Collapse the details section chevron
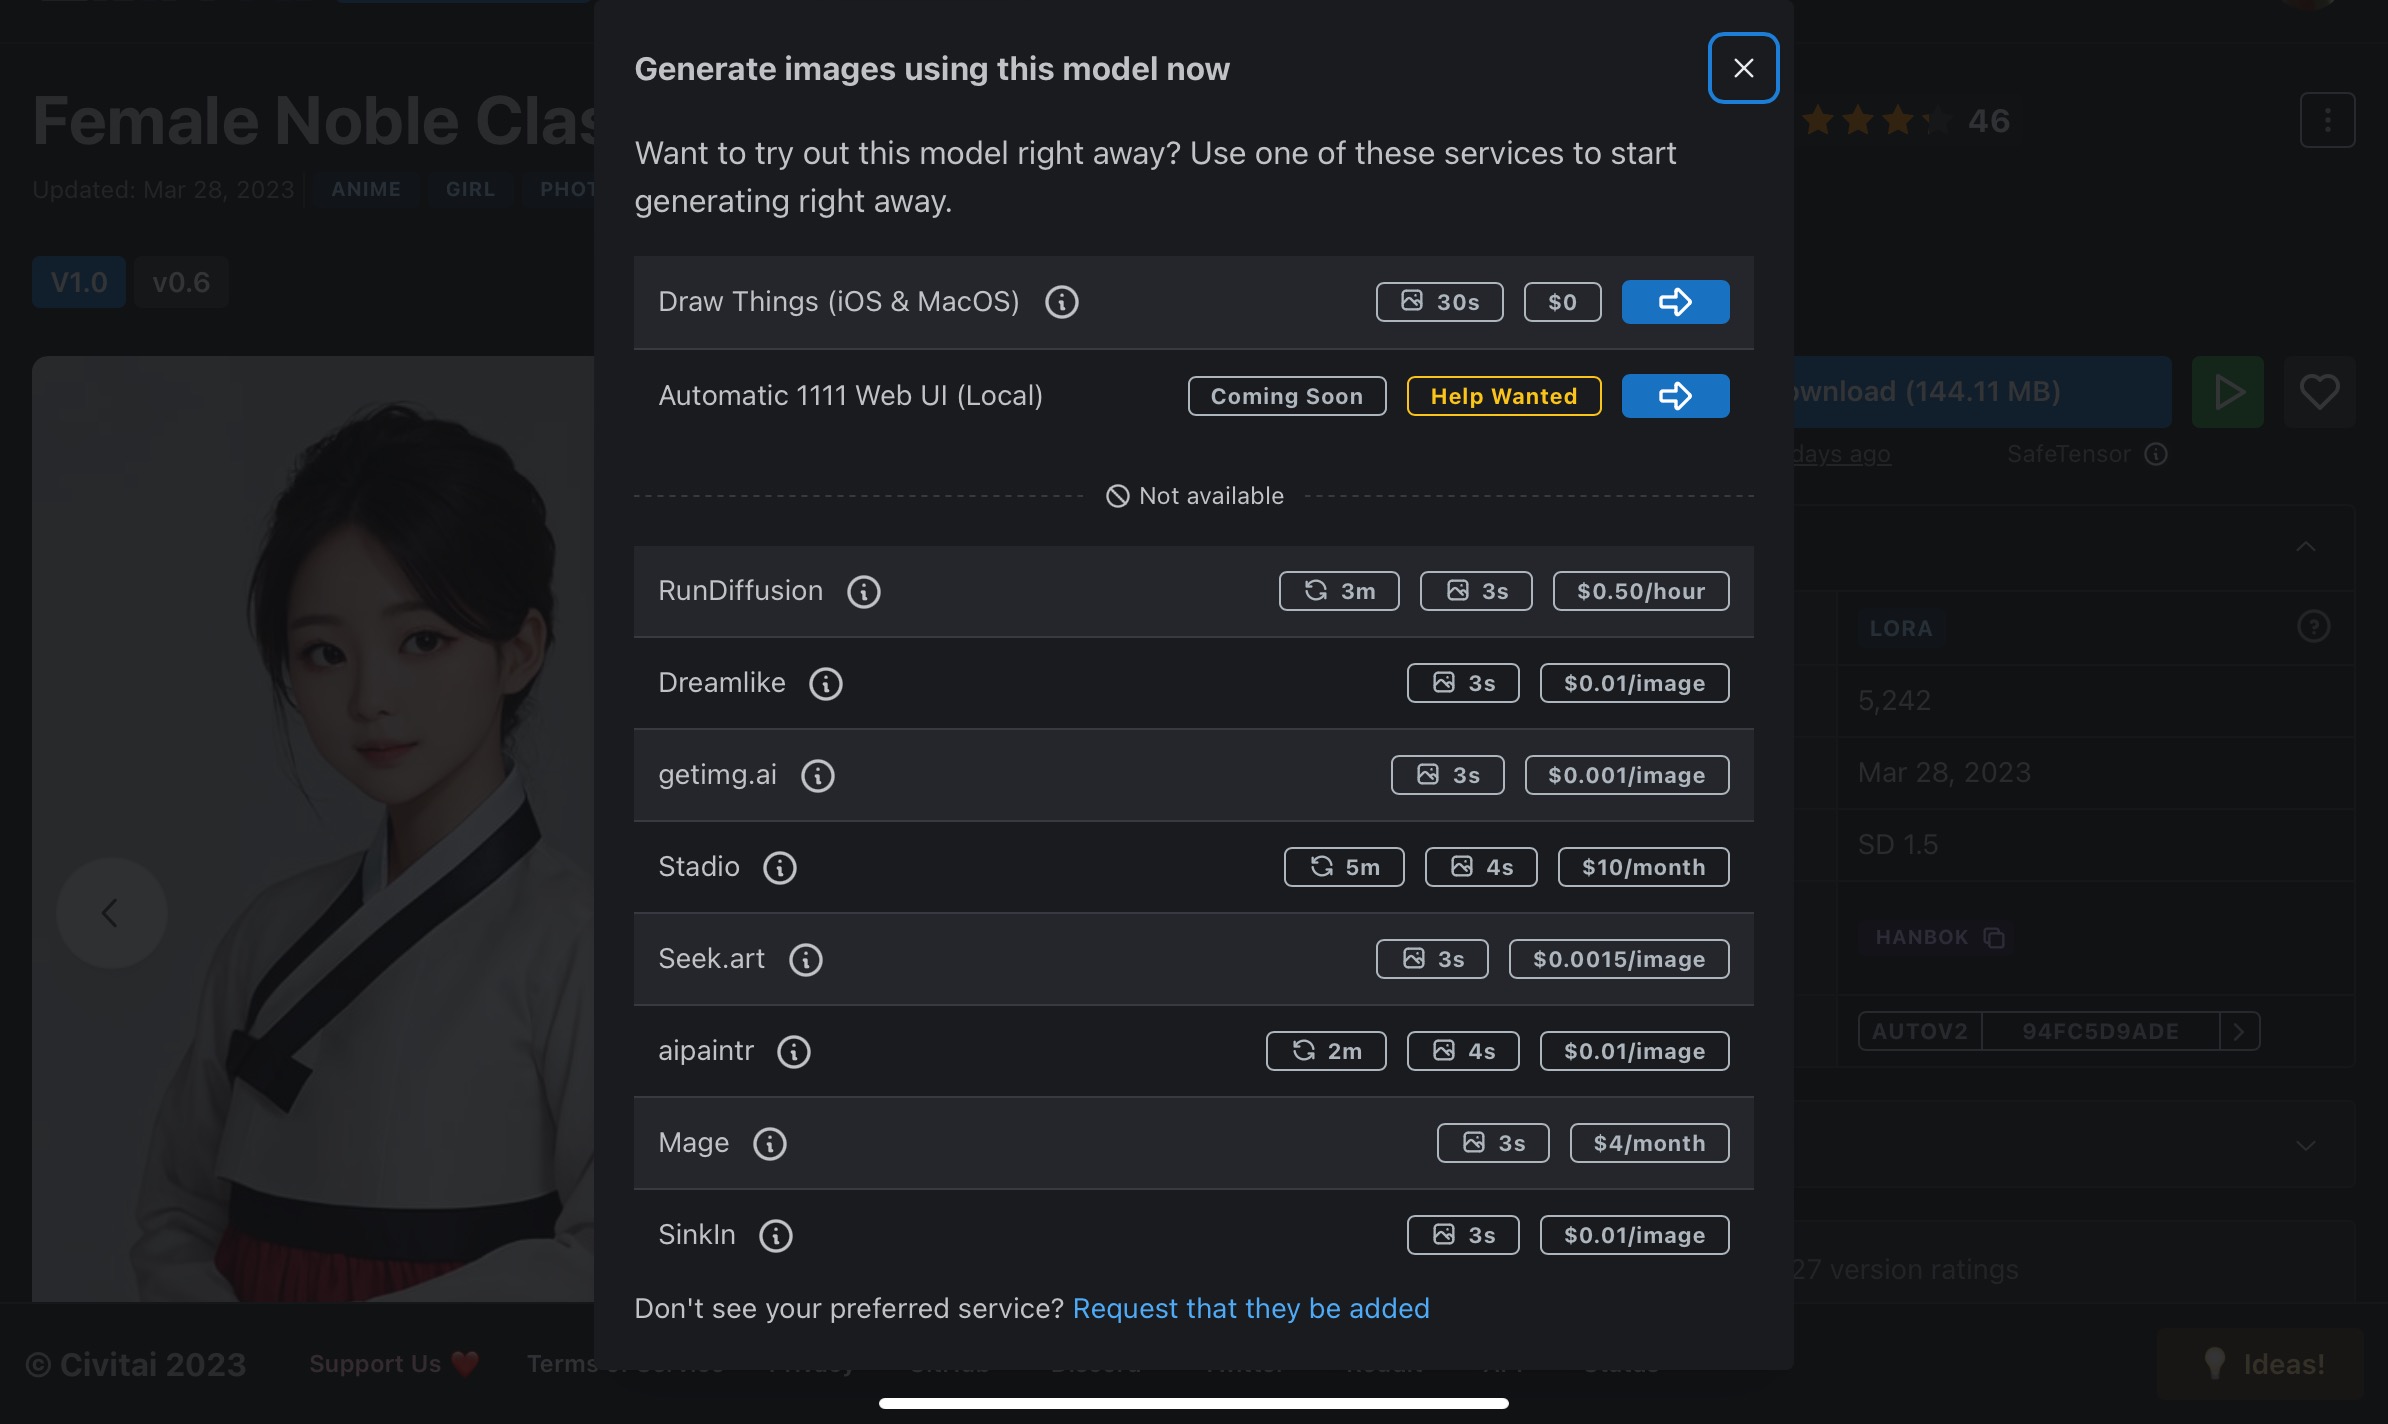 pyautogui.click(x=2306, y=547)
